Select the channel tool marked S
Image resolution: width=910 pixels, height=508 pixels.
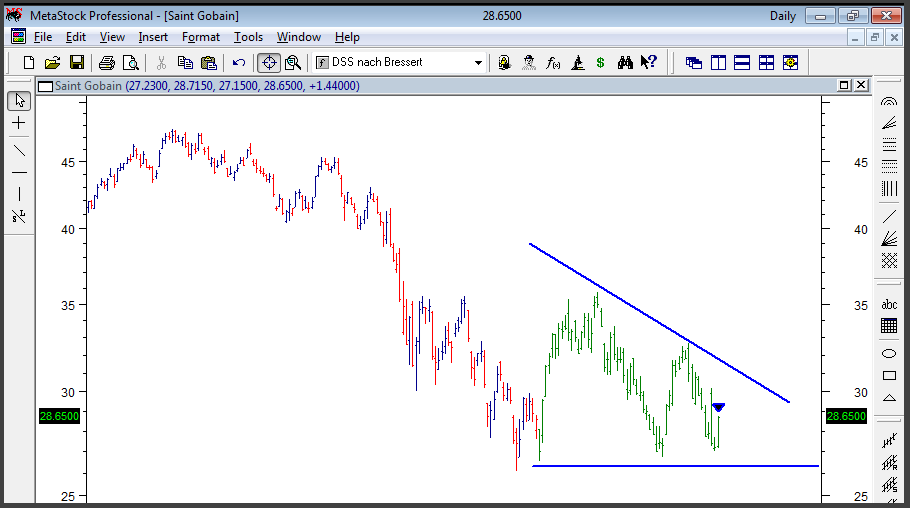[x=889, y=485]
